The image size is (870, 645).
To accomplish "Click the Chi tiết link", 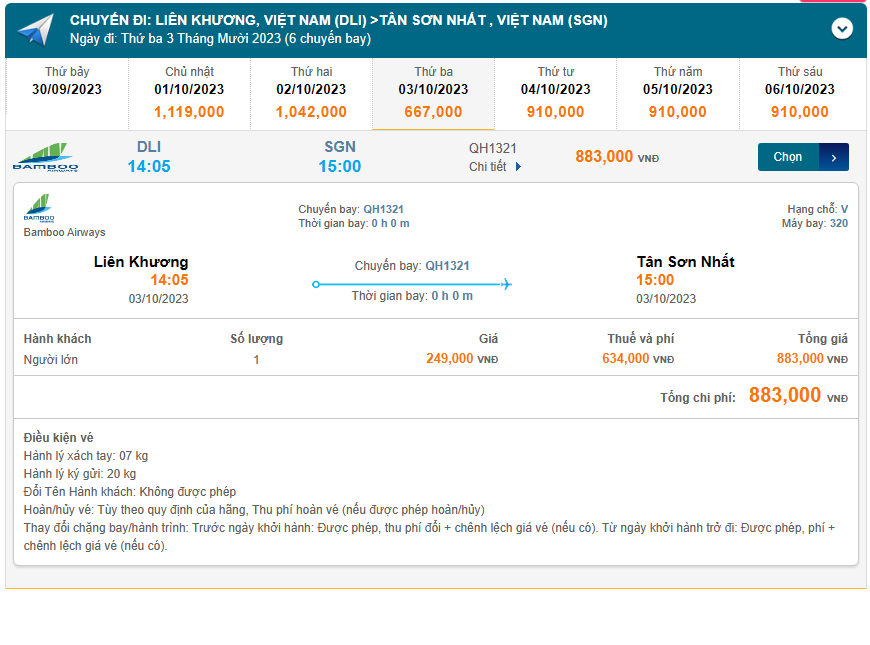I will tap(488, 167).
